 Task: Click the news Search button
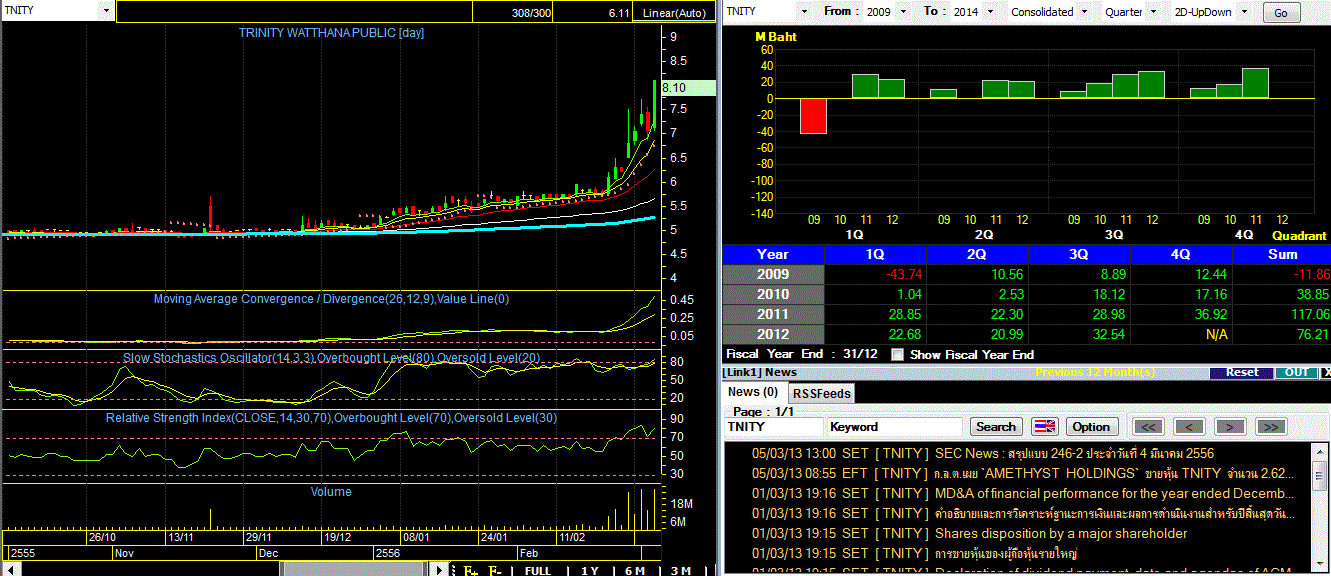coord(996,427)
